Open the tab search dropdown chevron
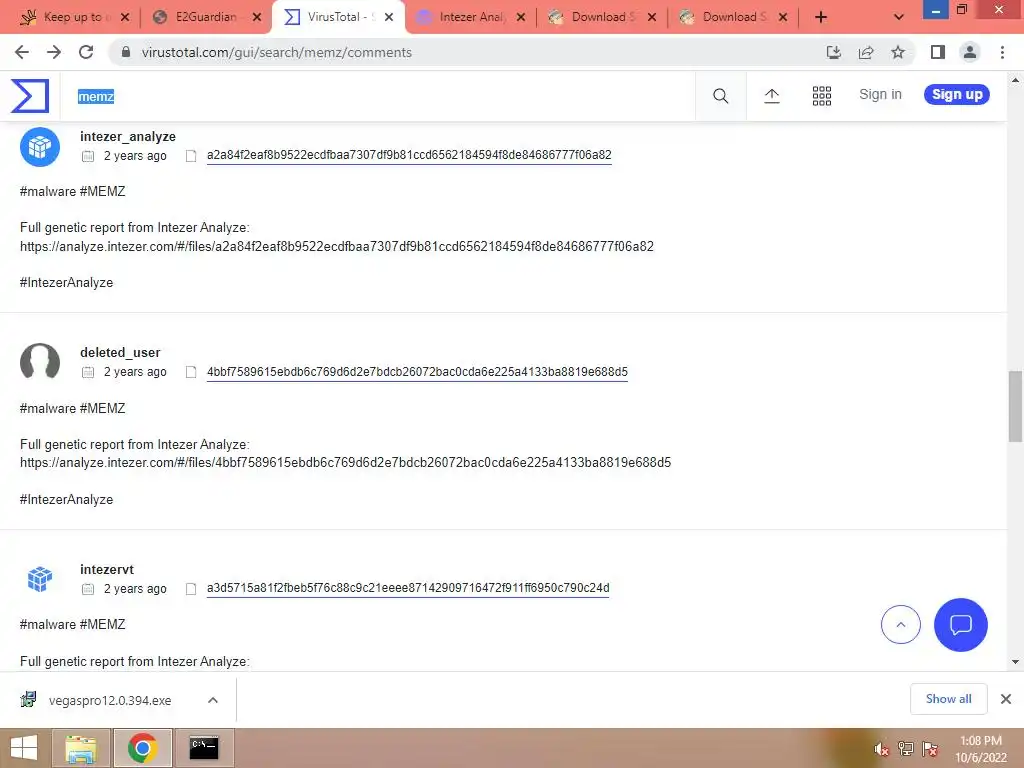The width and height of the screenshot is (1024, 768). [x=899, y=17]
